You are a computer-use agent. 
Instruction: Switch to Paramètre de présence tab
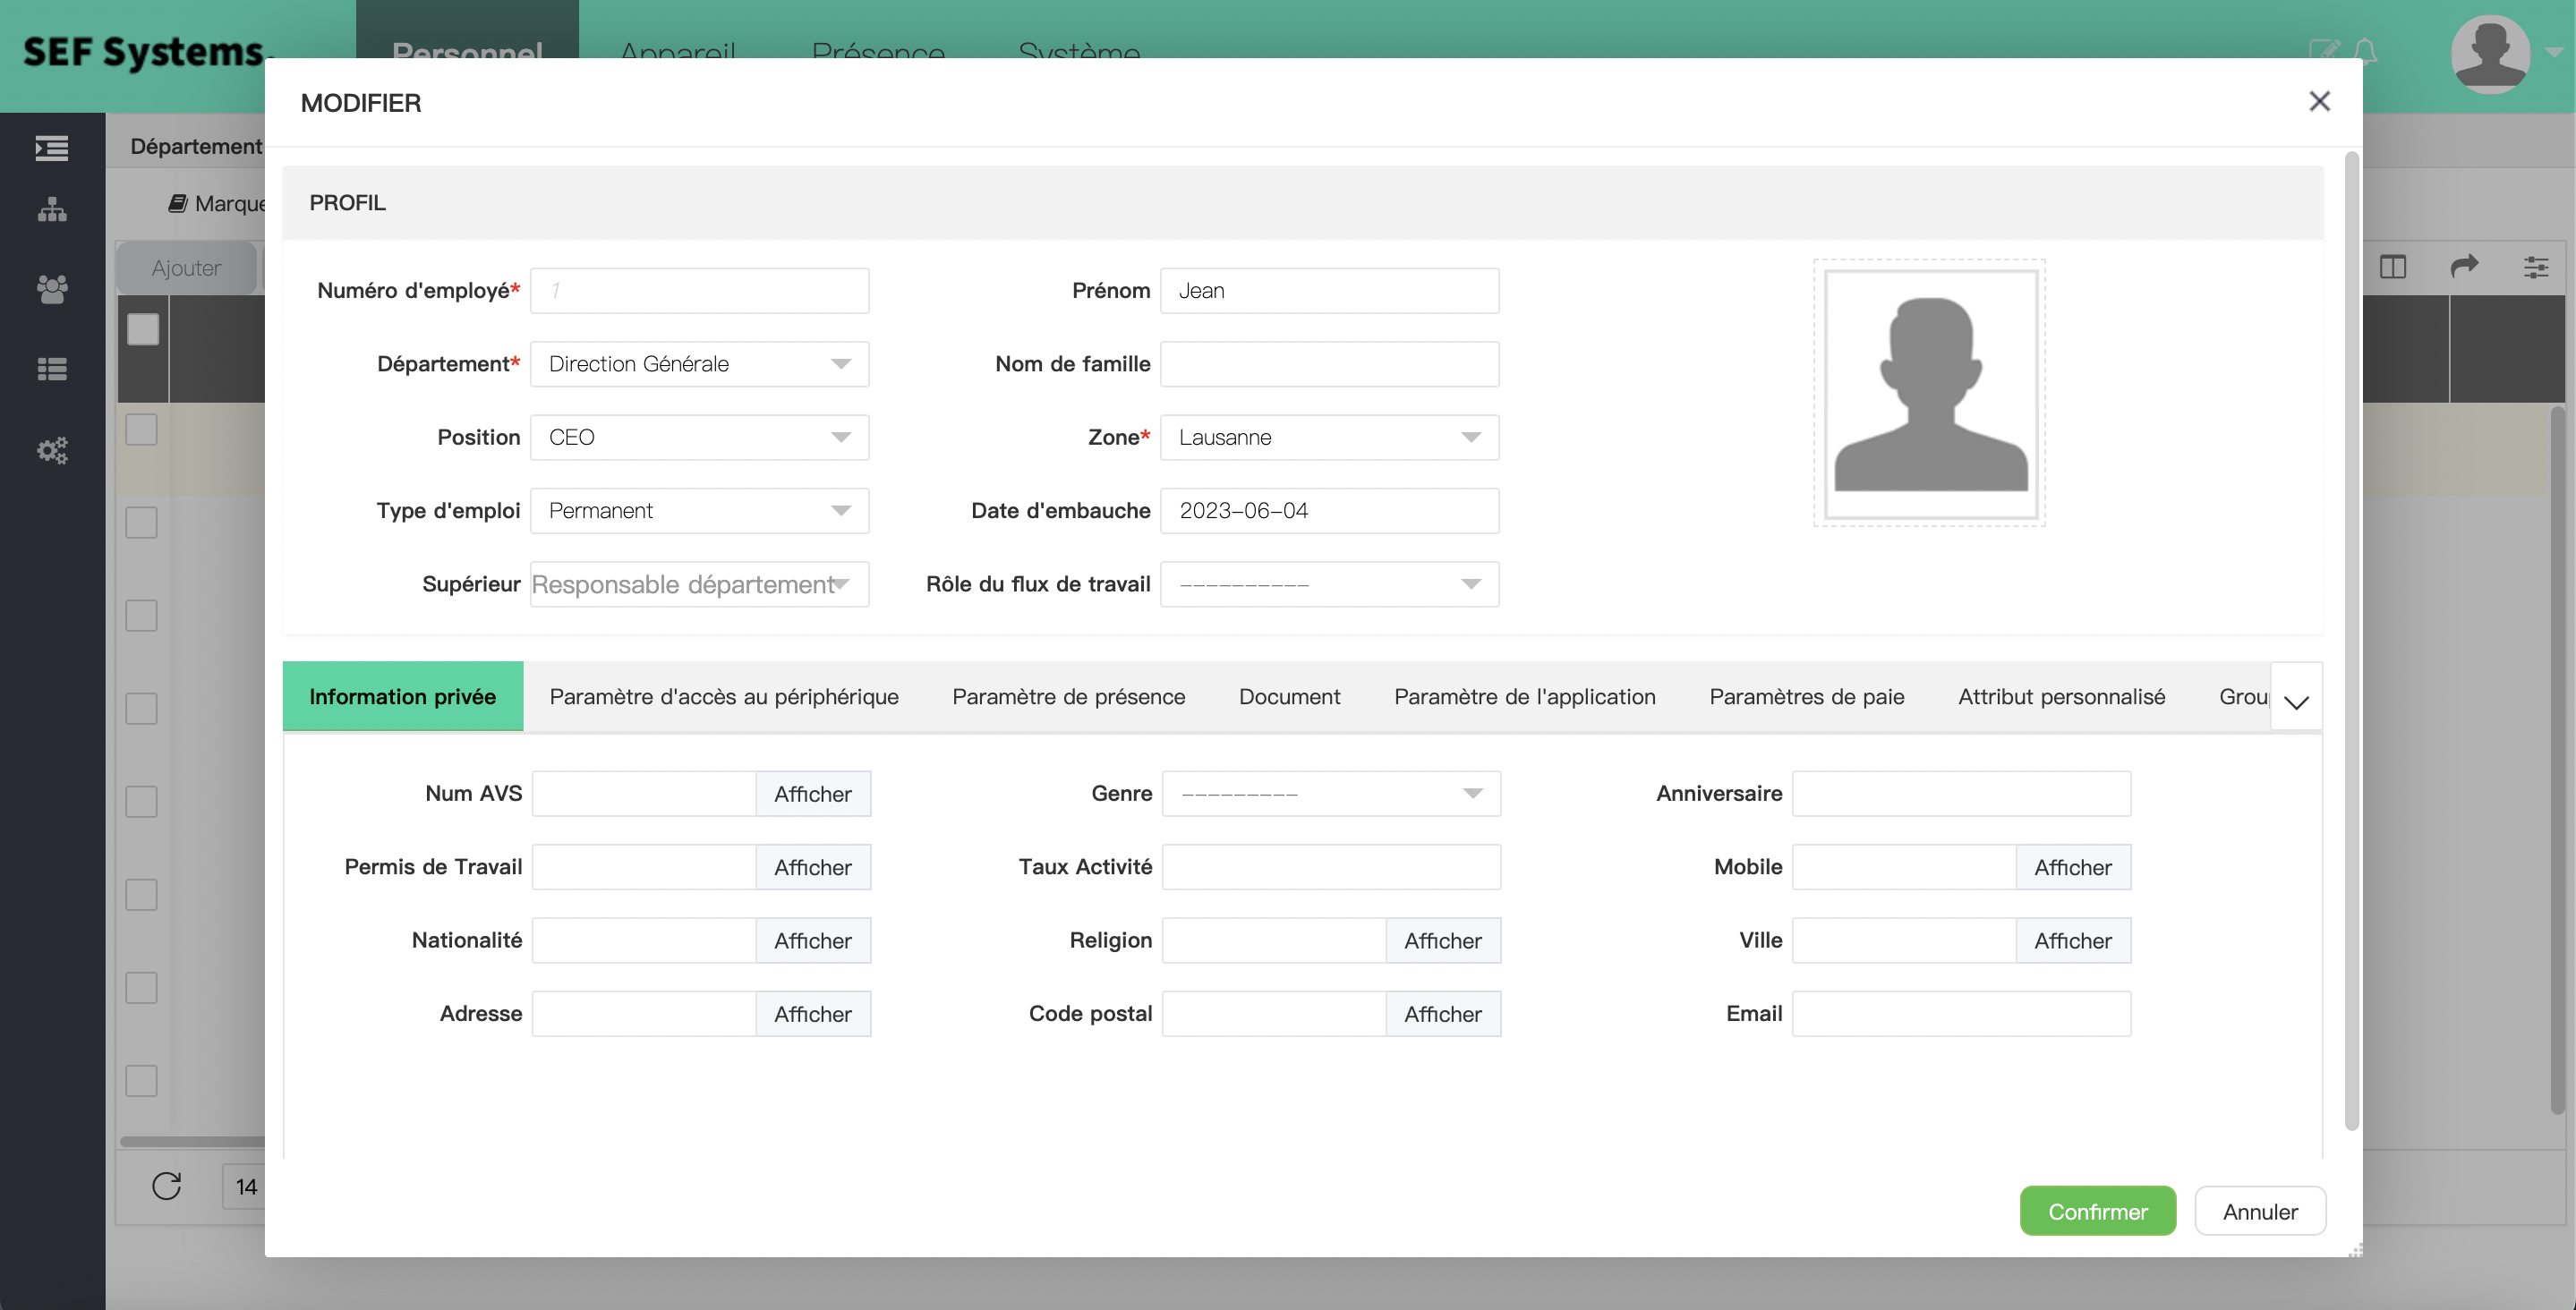click(1068, 696)
